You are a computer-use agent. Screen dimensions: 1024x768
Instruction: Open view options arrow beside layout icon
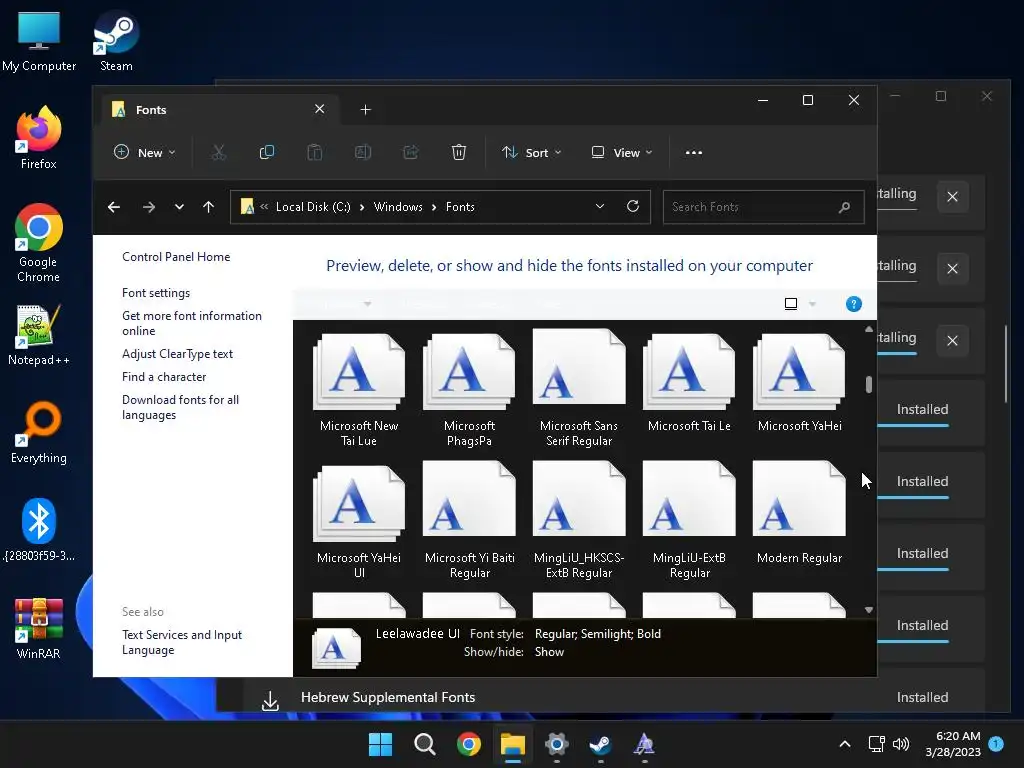(x=812, y=304)
